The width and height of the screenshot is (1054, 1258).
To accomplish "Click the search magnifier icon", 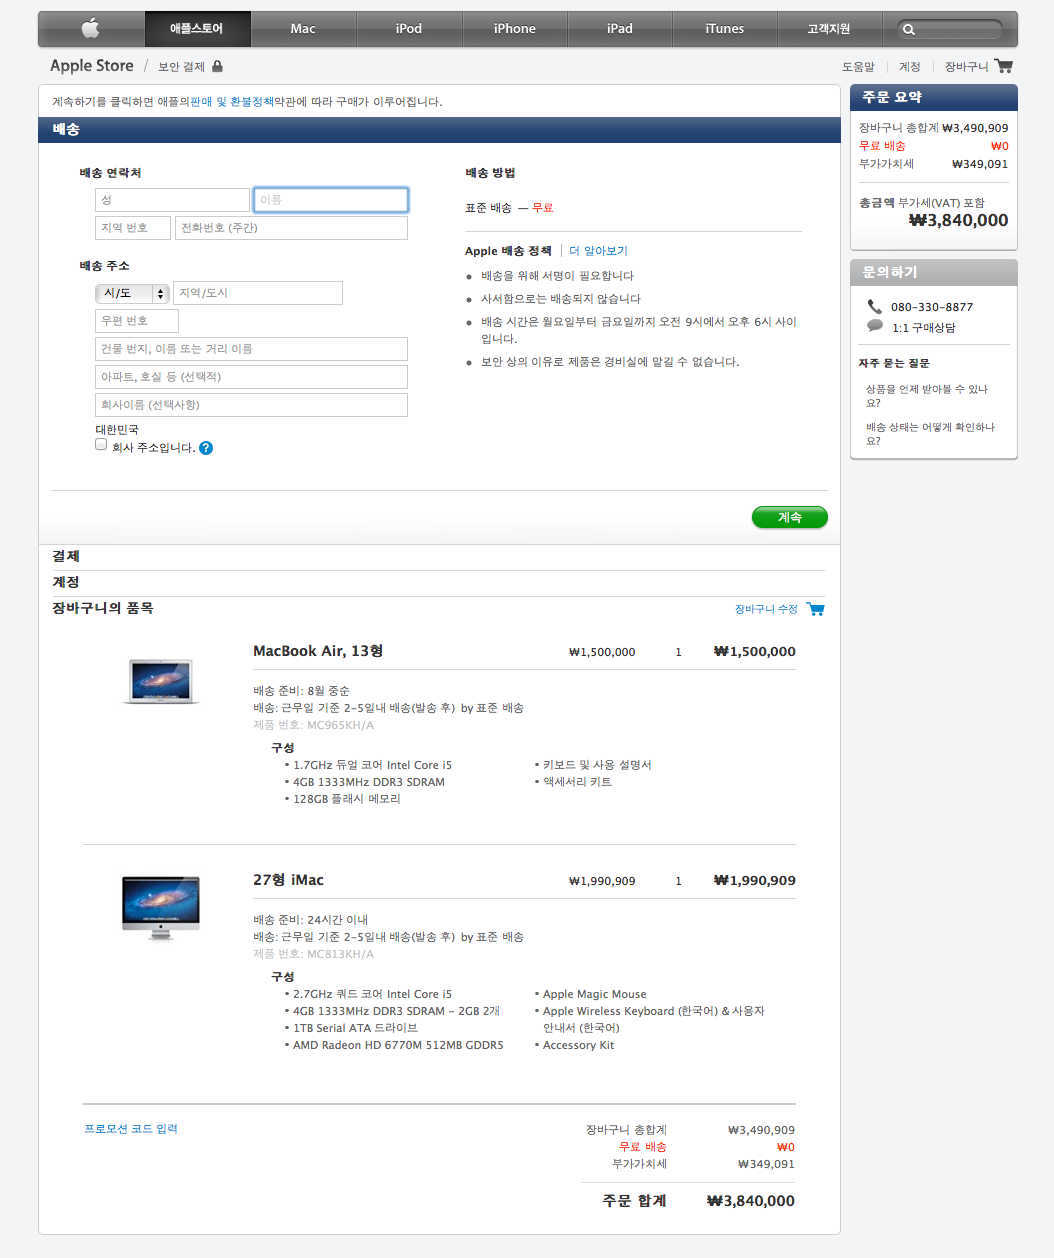I will [909, 30].
